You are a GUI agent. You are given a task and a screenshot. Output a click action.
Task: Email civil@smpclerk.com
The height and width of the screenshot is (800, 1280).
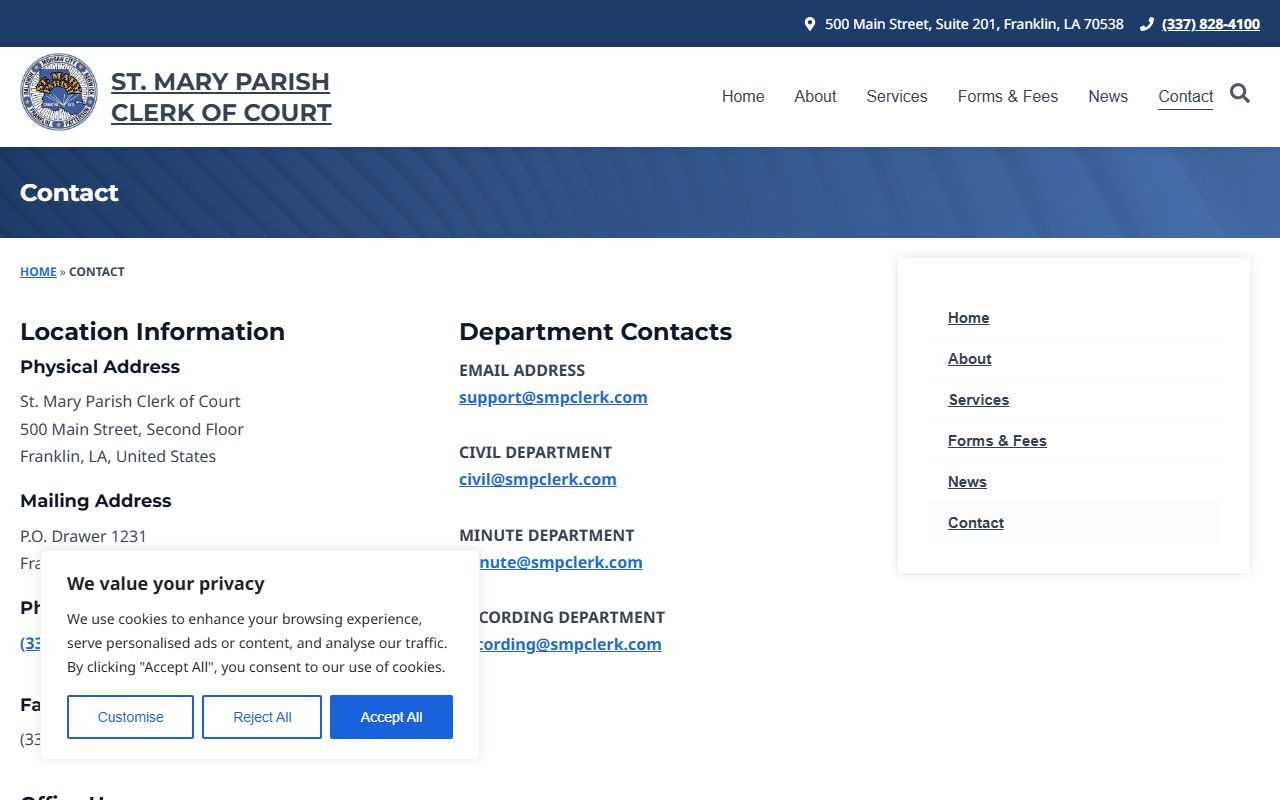point(538,479)
